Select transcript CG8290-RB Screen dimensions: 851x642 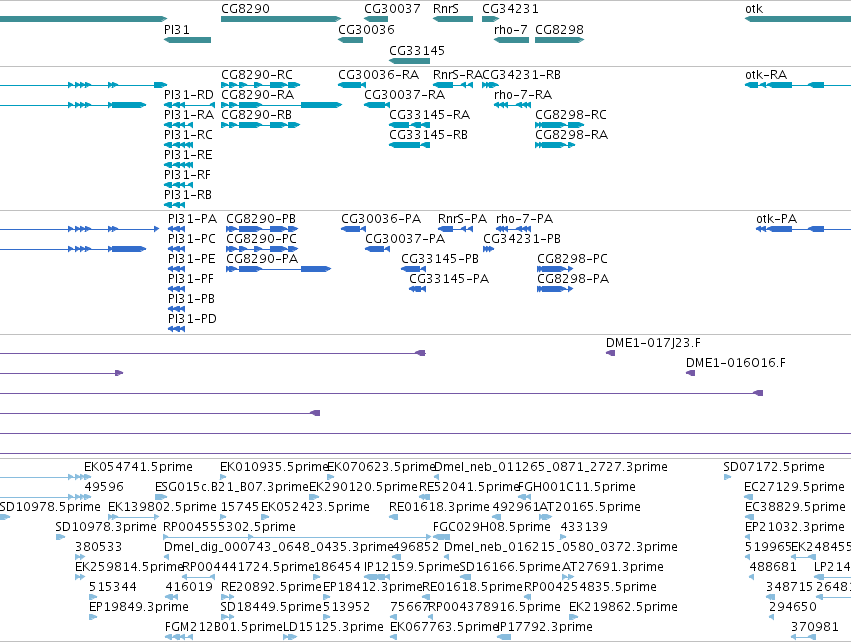261,125
